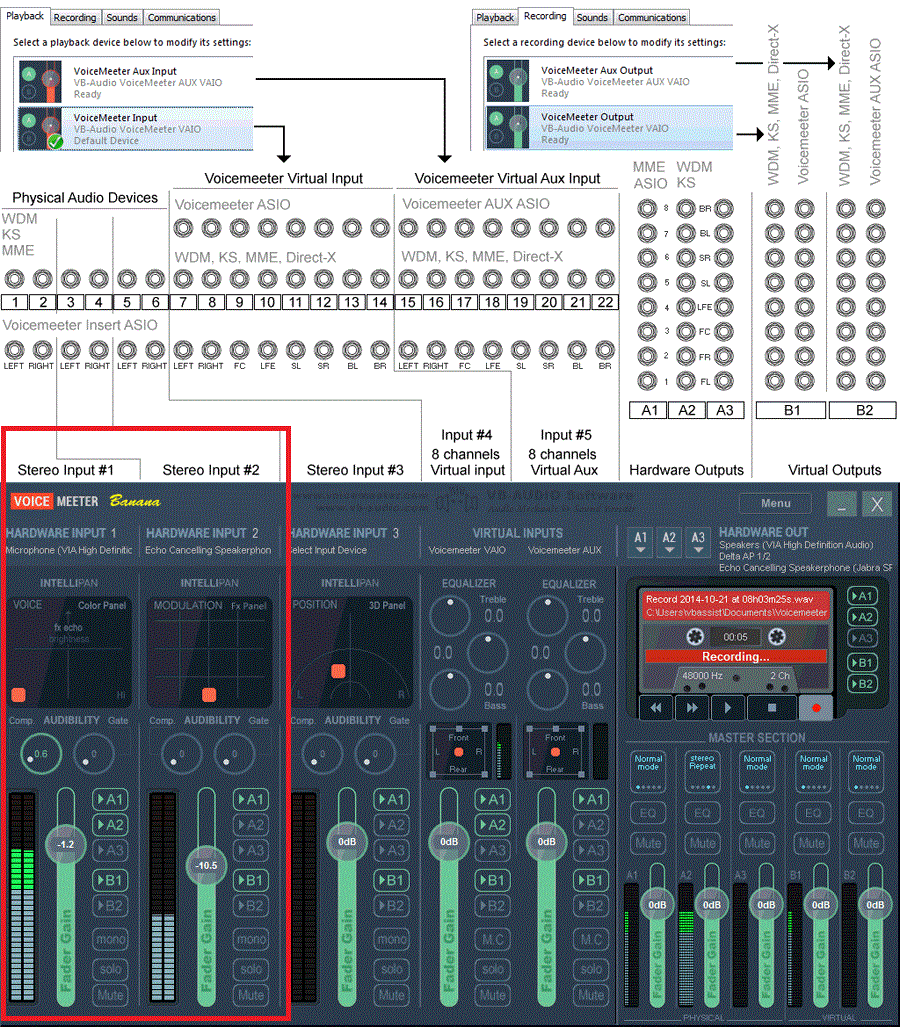This screenshot has width=900, height=1027.
Task: Click Hardware Input 2 fader at -10.5
Action: pyautogui.click(x=206, y=865)
